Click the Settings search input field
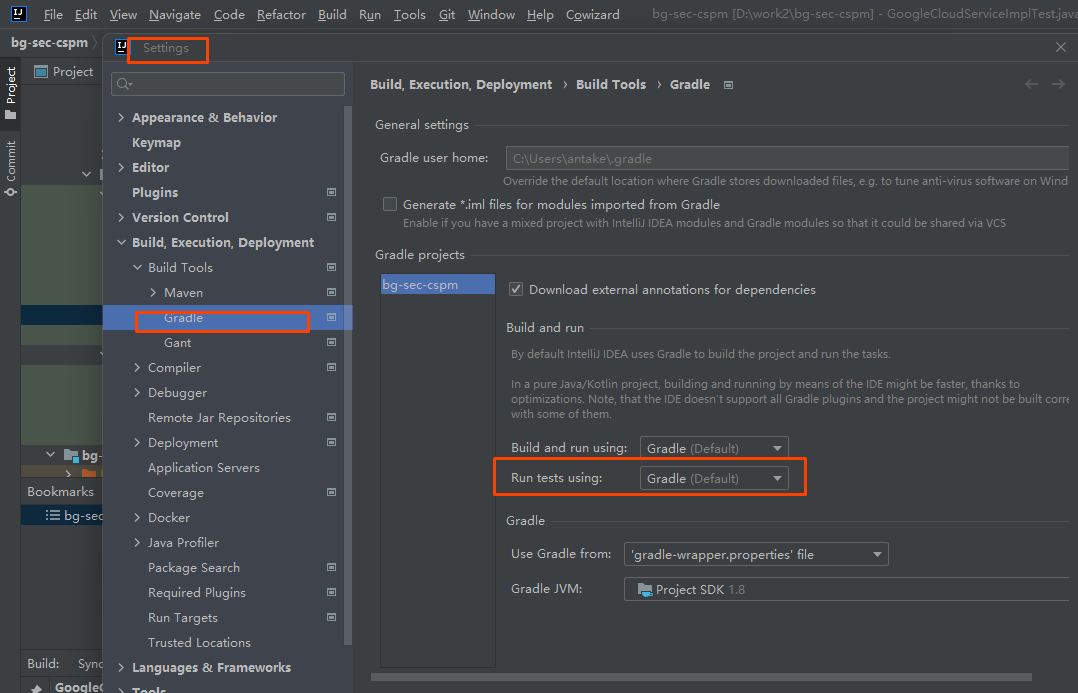Viewport: 1078px width, 693px height. click(228, 84)
